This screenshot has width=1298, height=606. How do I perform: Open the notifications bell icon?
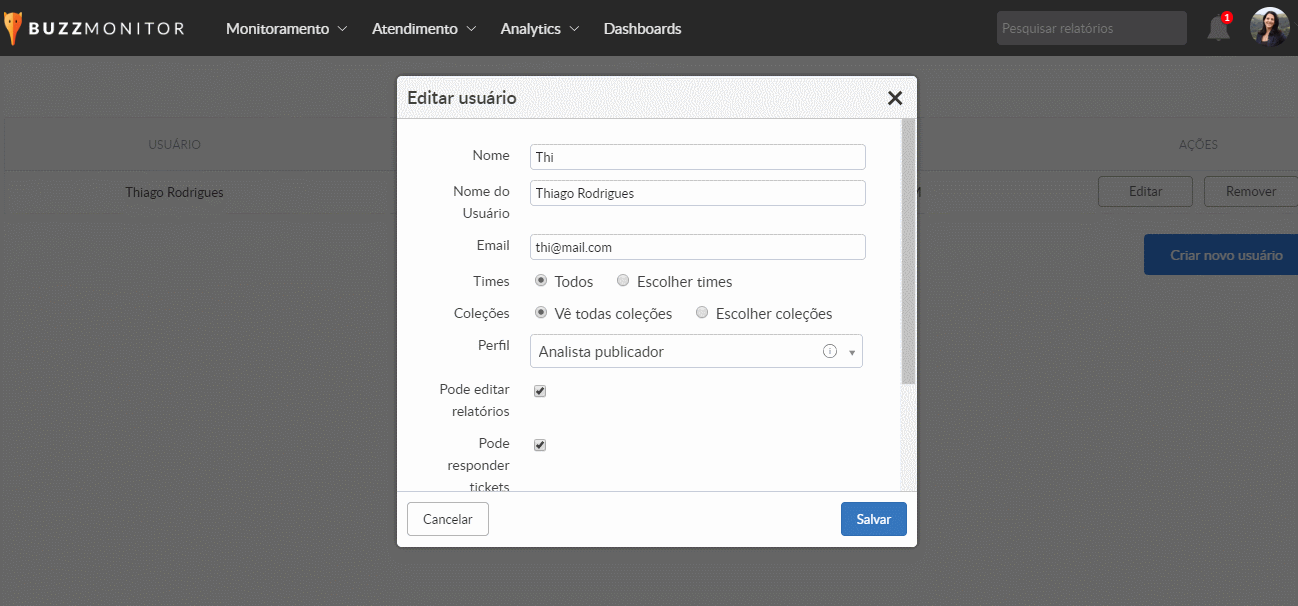[1218, 28]
